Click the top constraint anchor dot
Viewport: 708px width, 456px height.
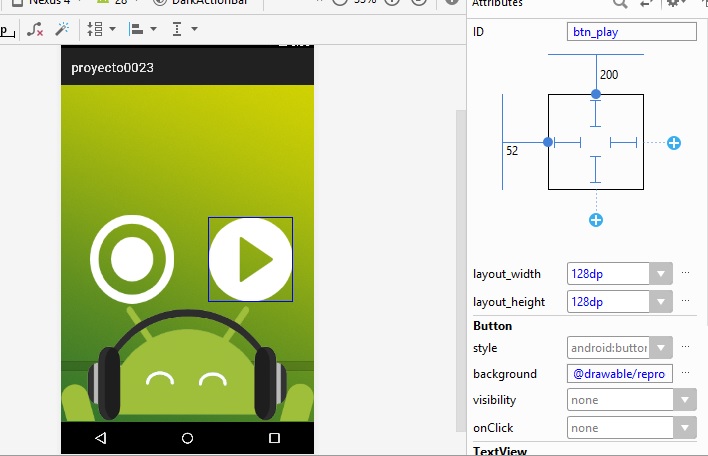point(596,94)
